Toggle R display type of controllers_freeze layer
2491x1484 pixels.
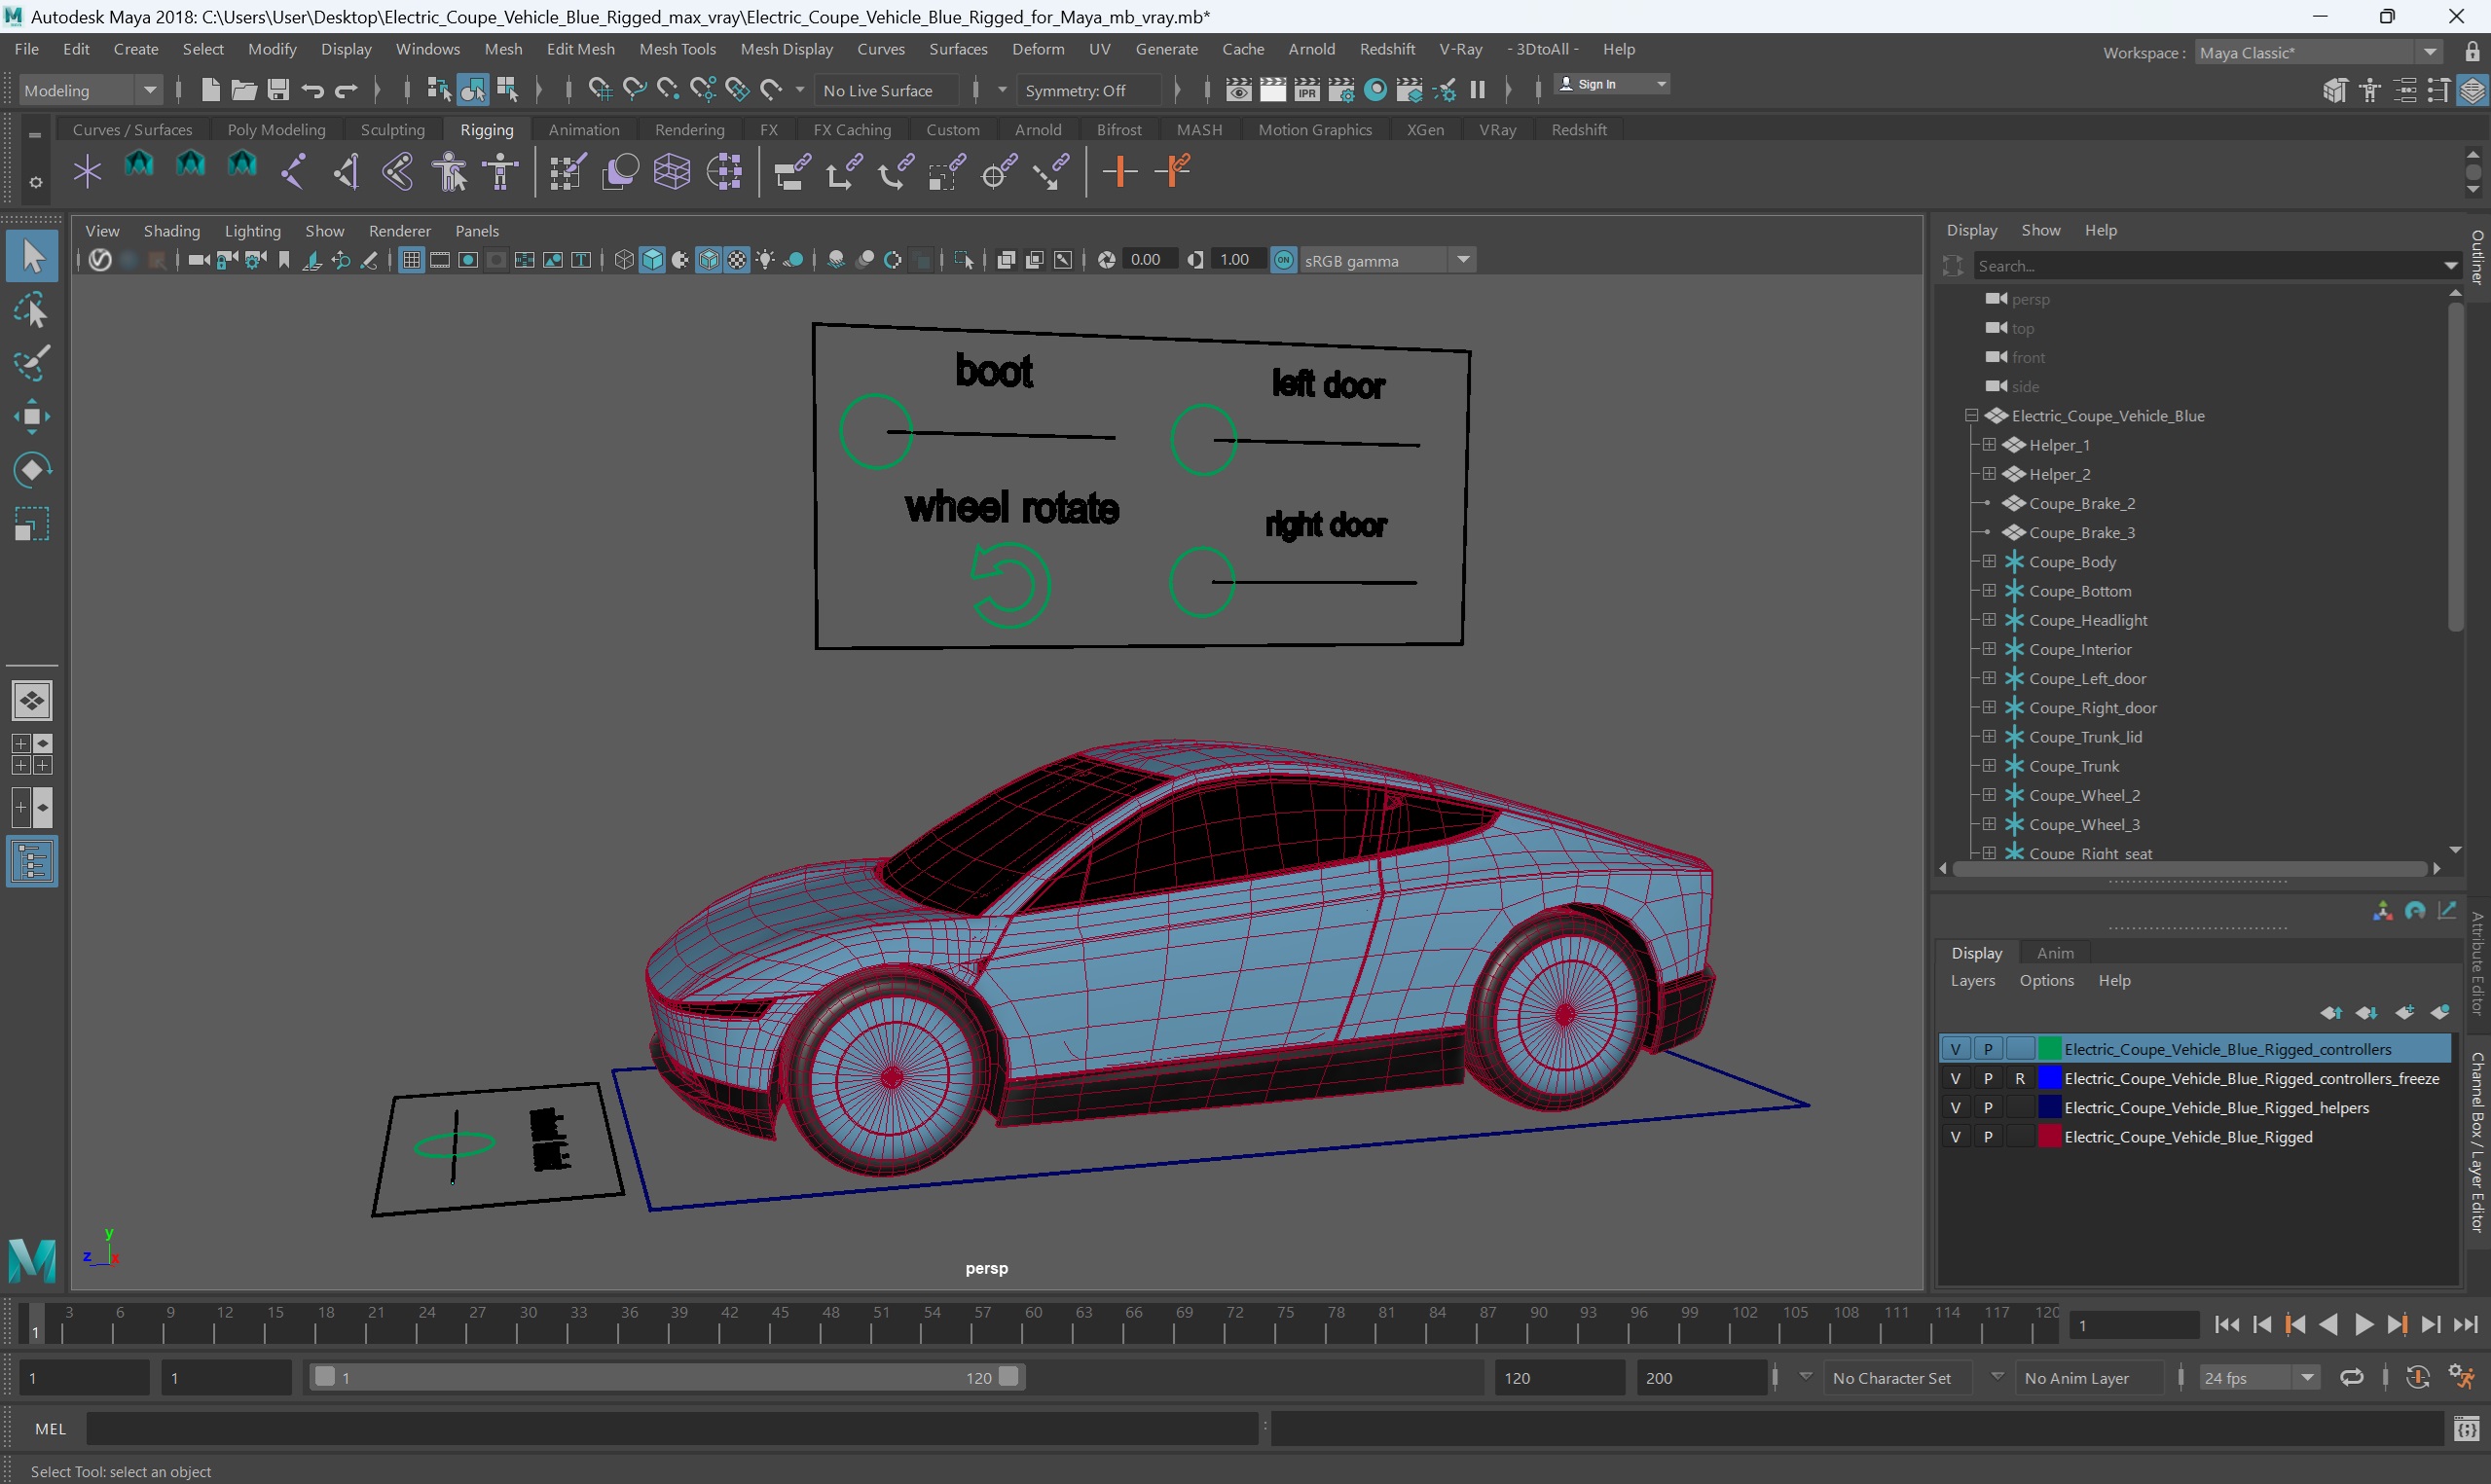coord(2020,1078)
